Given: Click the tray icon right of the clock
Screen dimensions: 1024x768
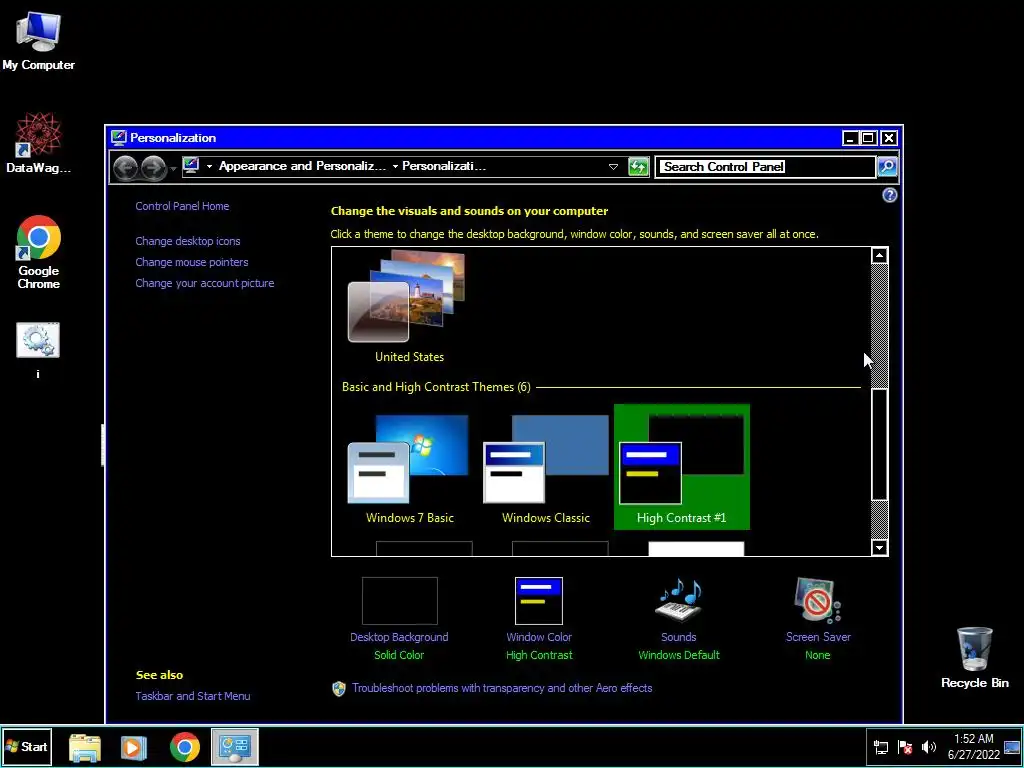Looking at the screenshot, I should [x=1012, y=747].
